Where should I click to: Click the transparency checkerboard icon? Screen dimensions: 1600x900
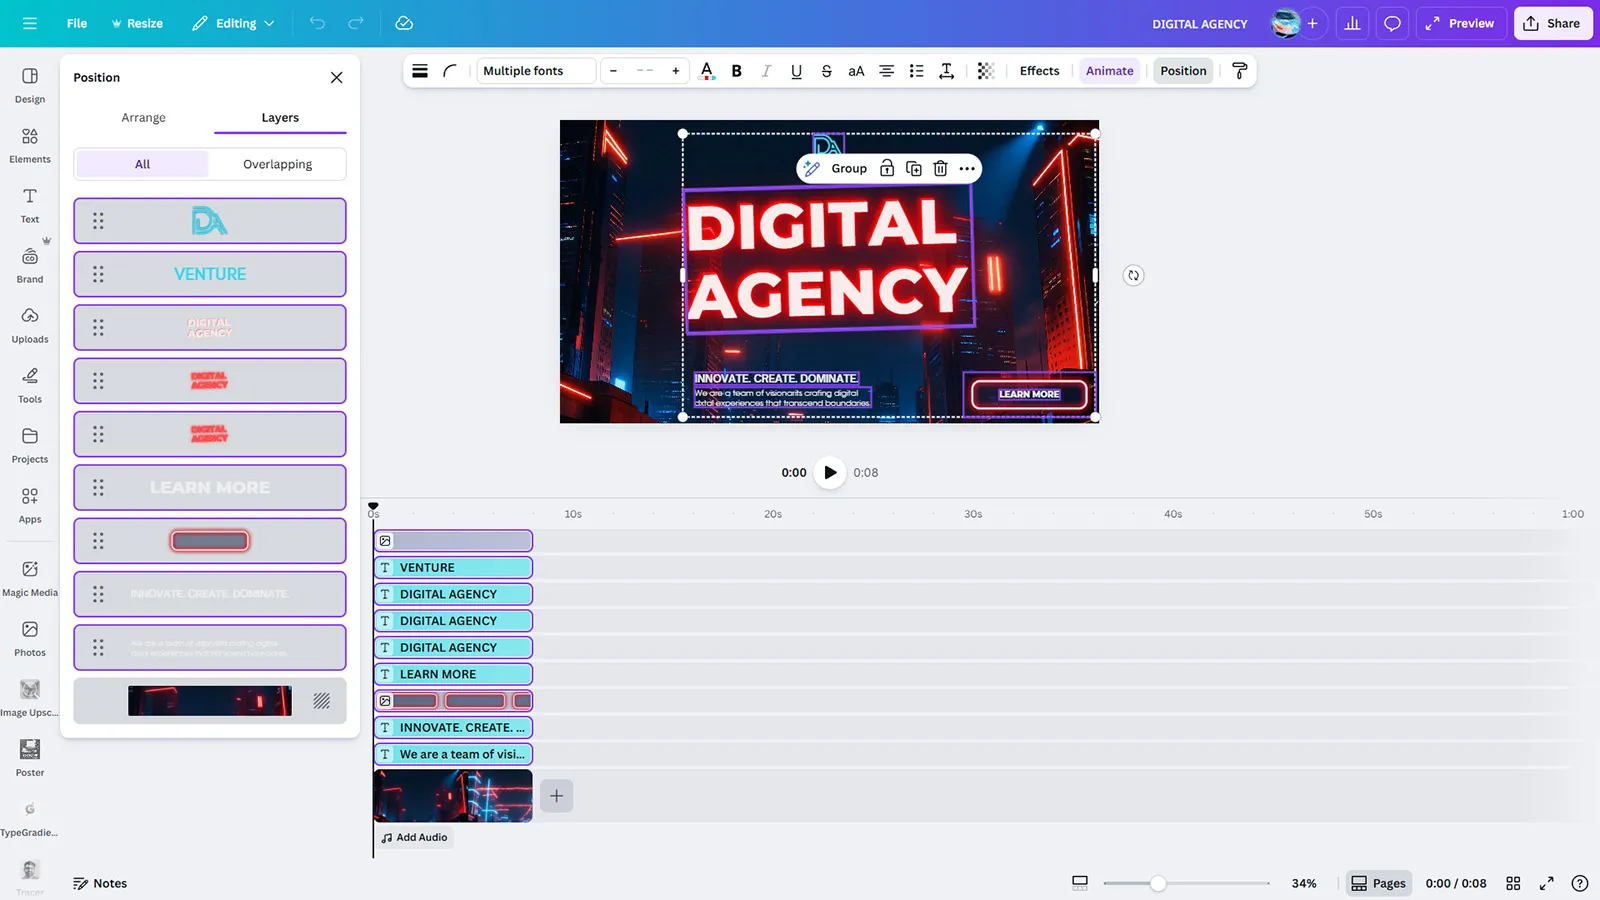pyautogui.click(x=985, y=71)
